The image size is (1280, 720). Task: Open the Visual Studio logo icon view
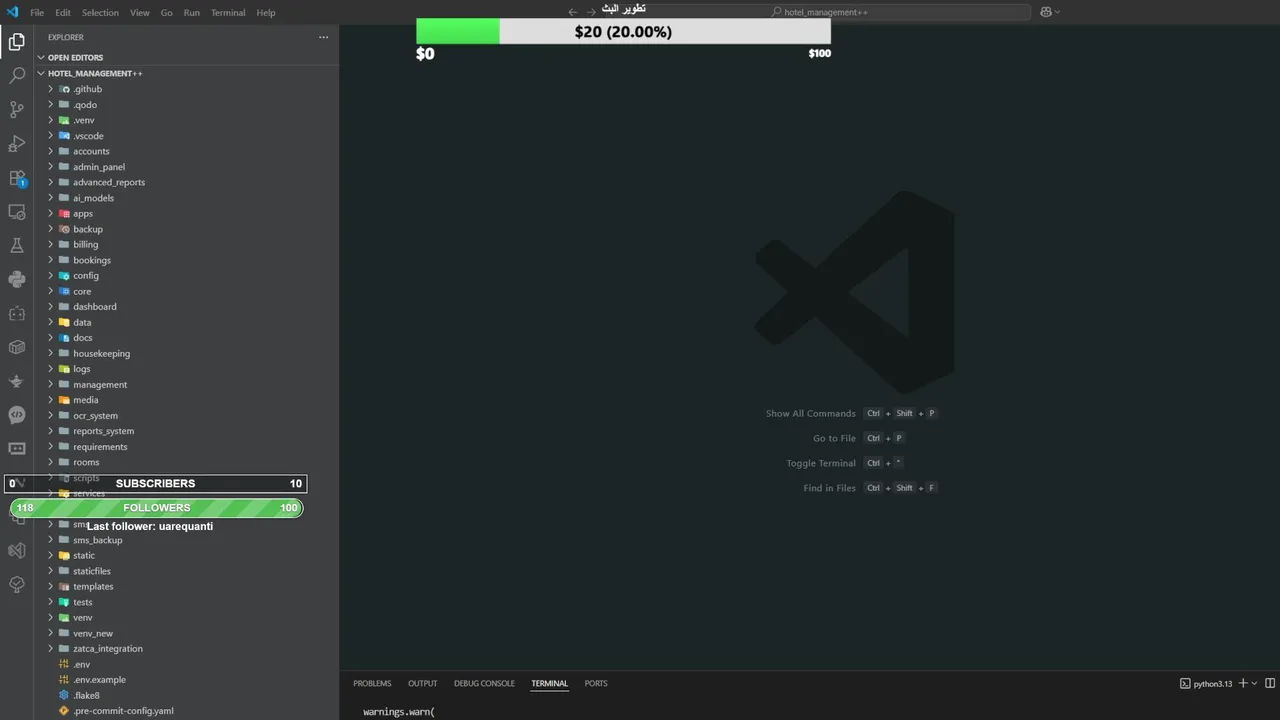(x=17, y=550)
